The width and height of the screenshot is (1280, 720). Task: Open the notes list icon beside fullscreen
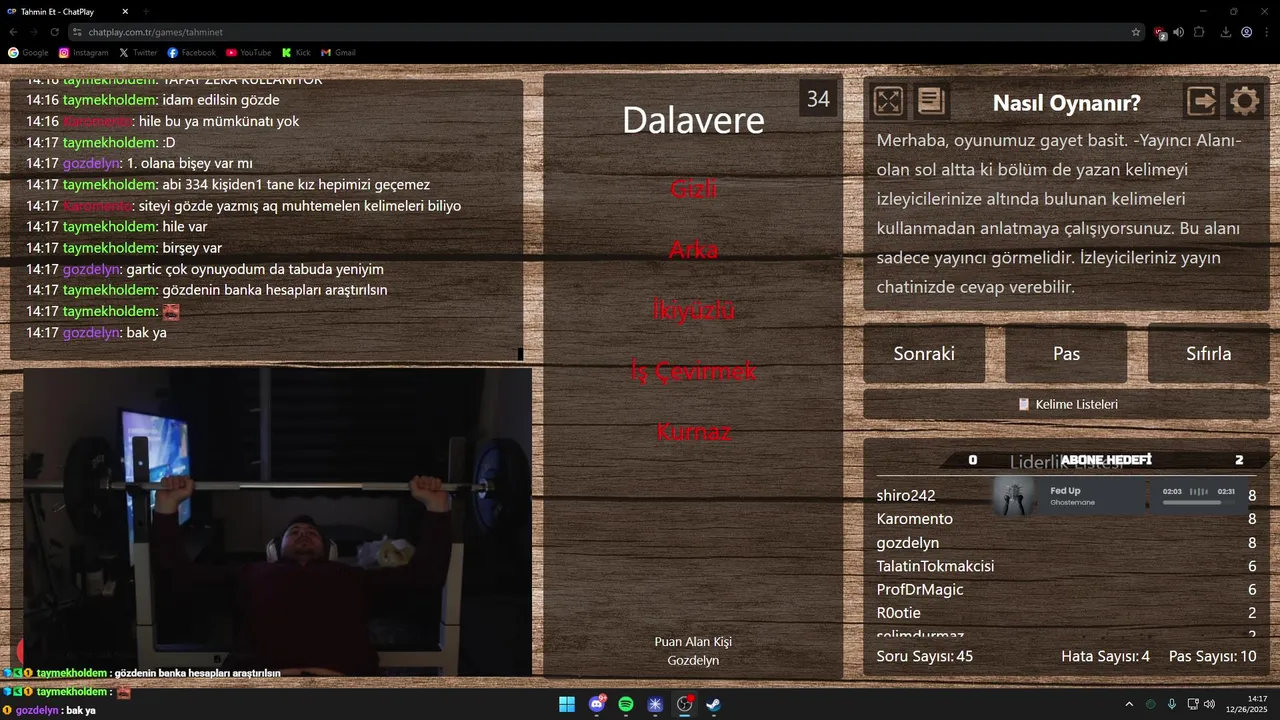[931, 101]
